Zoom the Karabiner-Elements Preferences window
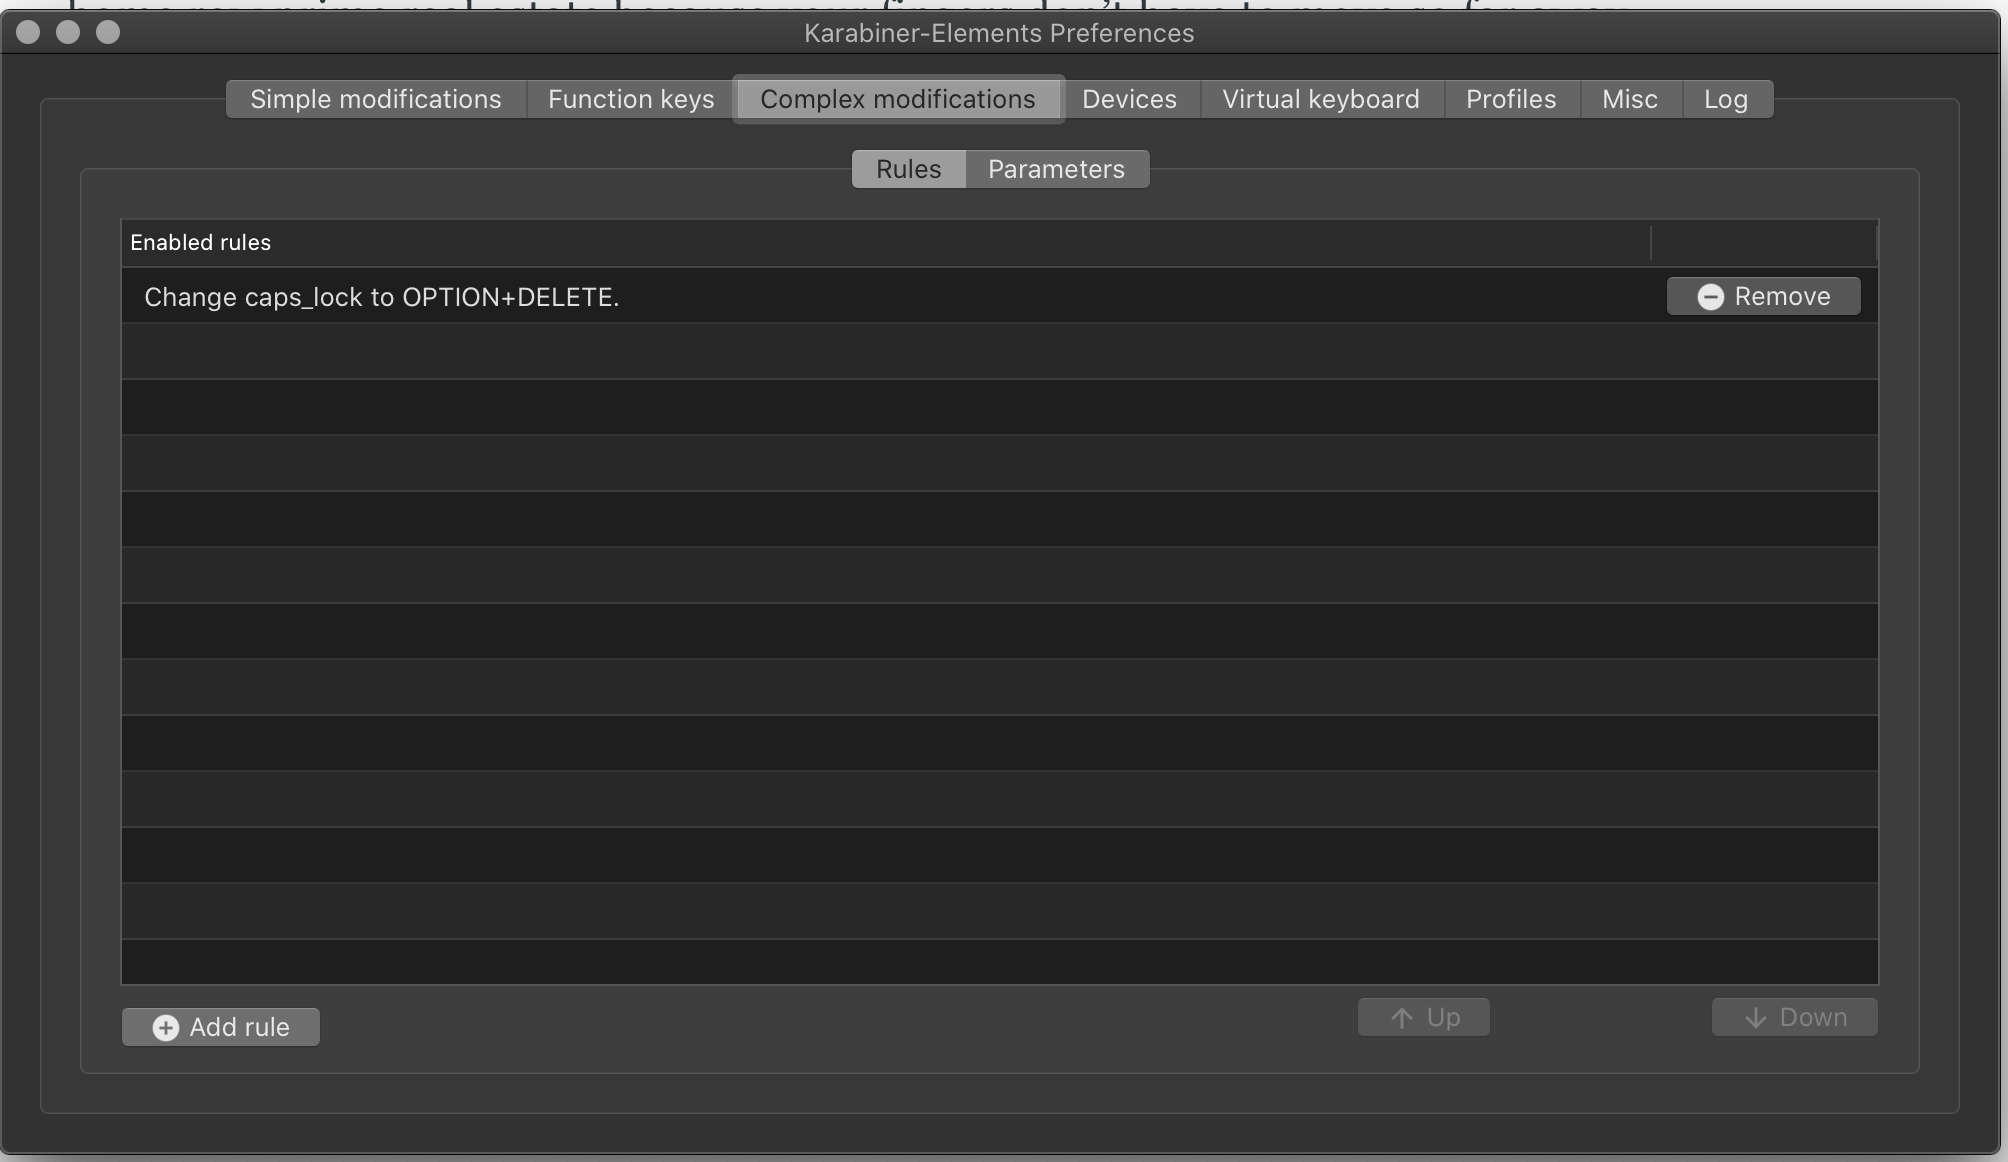 (108, 32)
